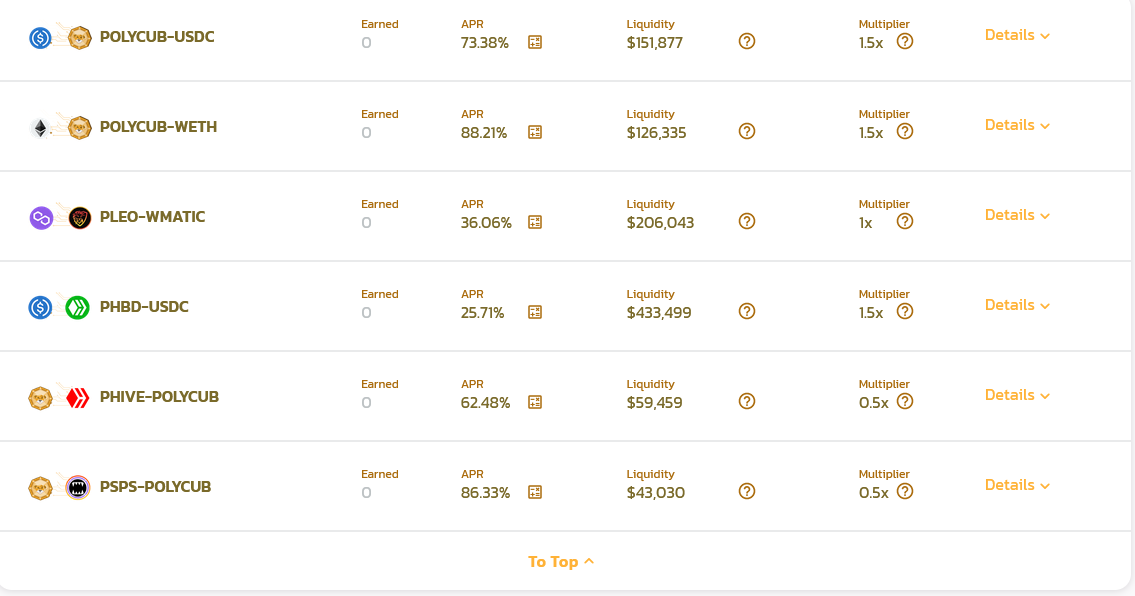The width and height of the screenshot is (1135, 596).
Task: Expand Details for PHBD-USDC farm
Action: pos(1017,305)
